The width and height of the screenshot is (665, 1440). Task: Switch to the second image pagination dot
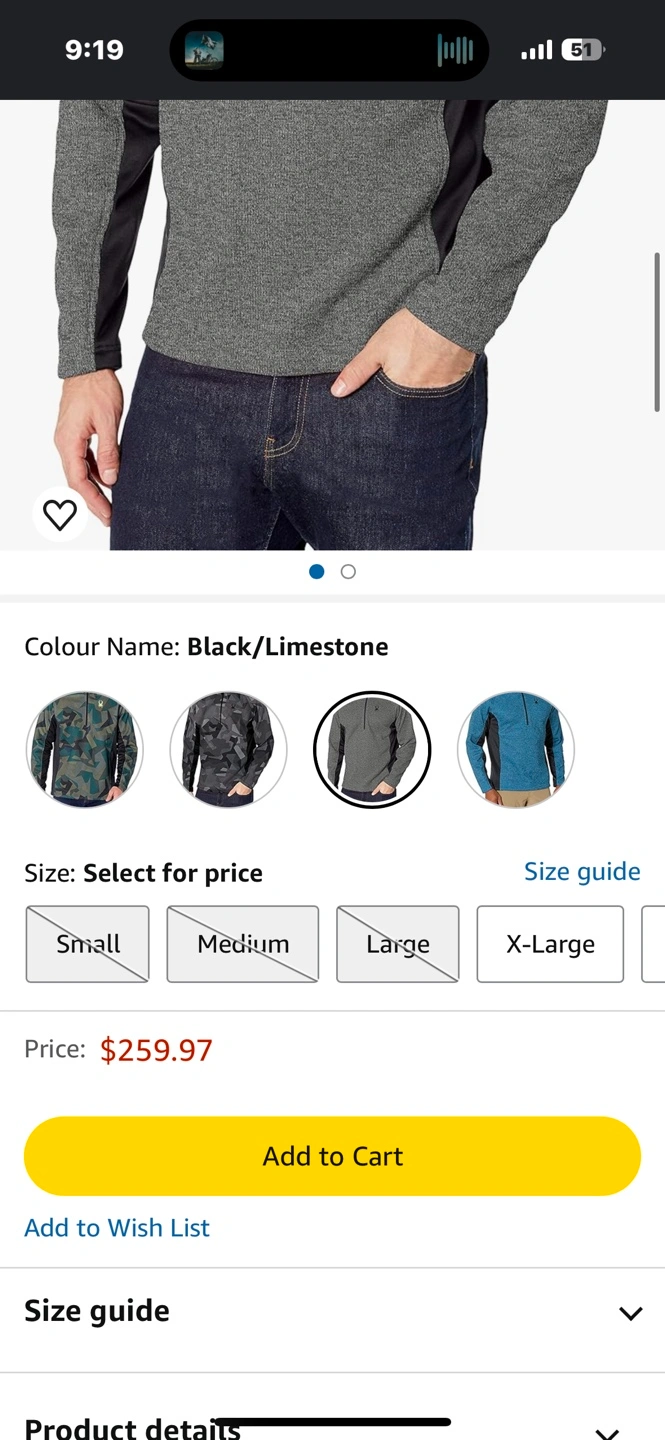click(x=348, y=572)
